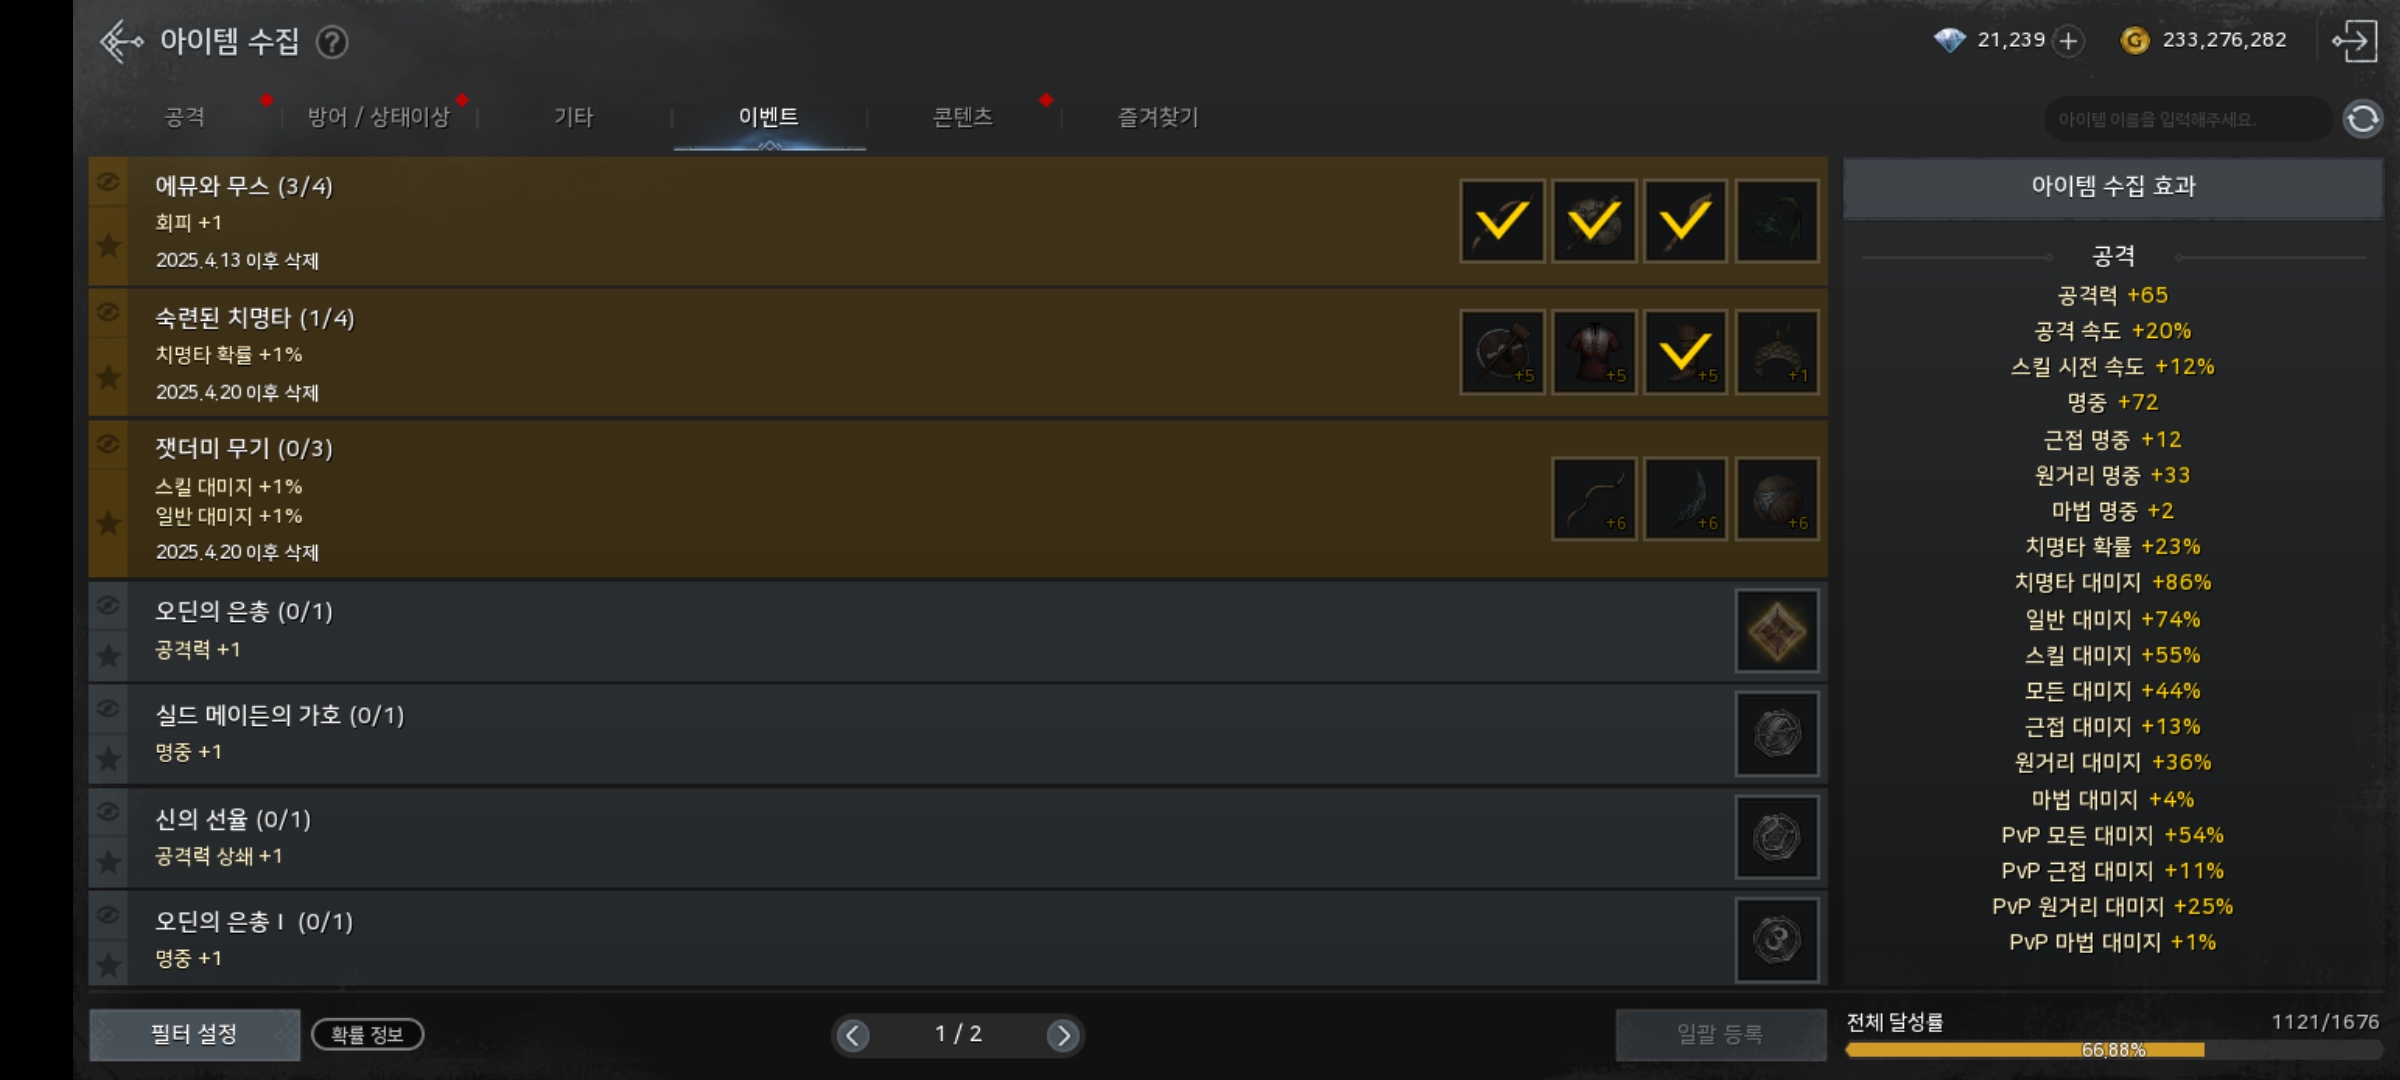Click the exit icon at top right
This screenshot has width=2400, height=1080.
click(2355, 41)
